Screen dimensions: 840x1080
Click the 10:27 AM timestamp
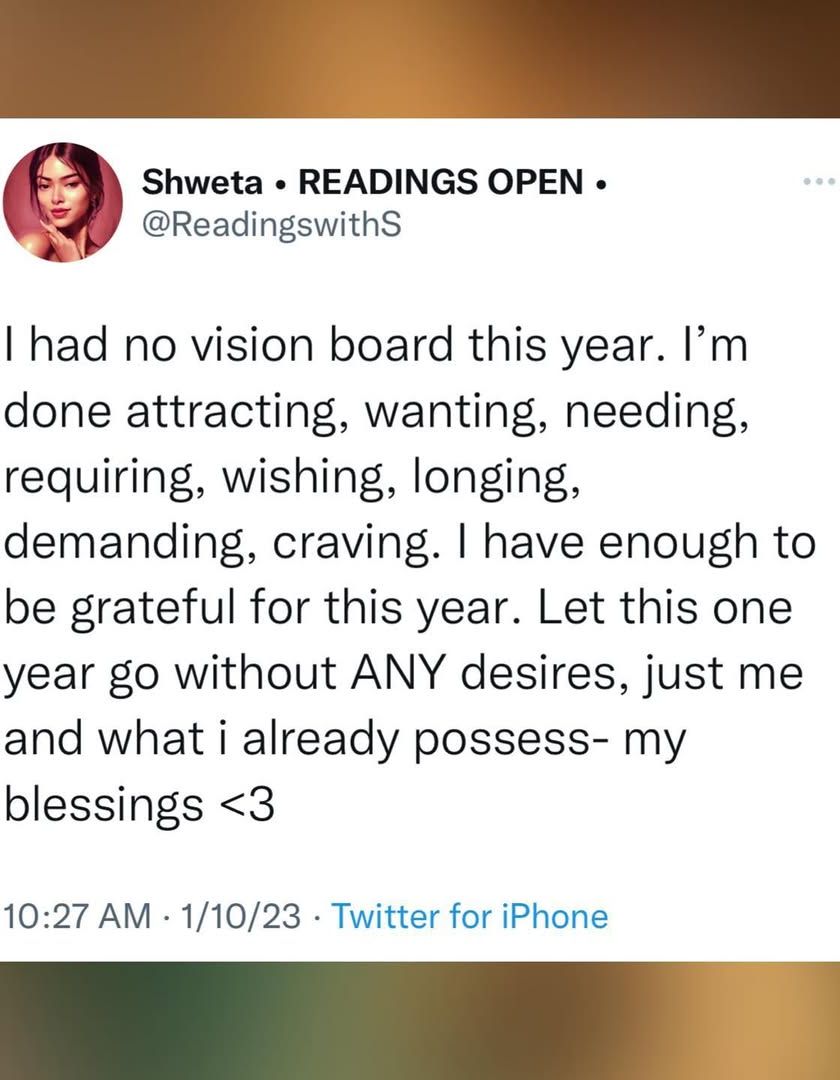click(78, 916)
